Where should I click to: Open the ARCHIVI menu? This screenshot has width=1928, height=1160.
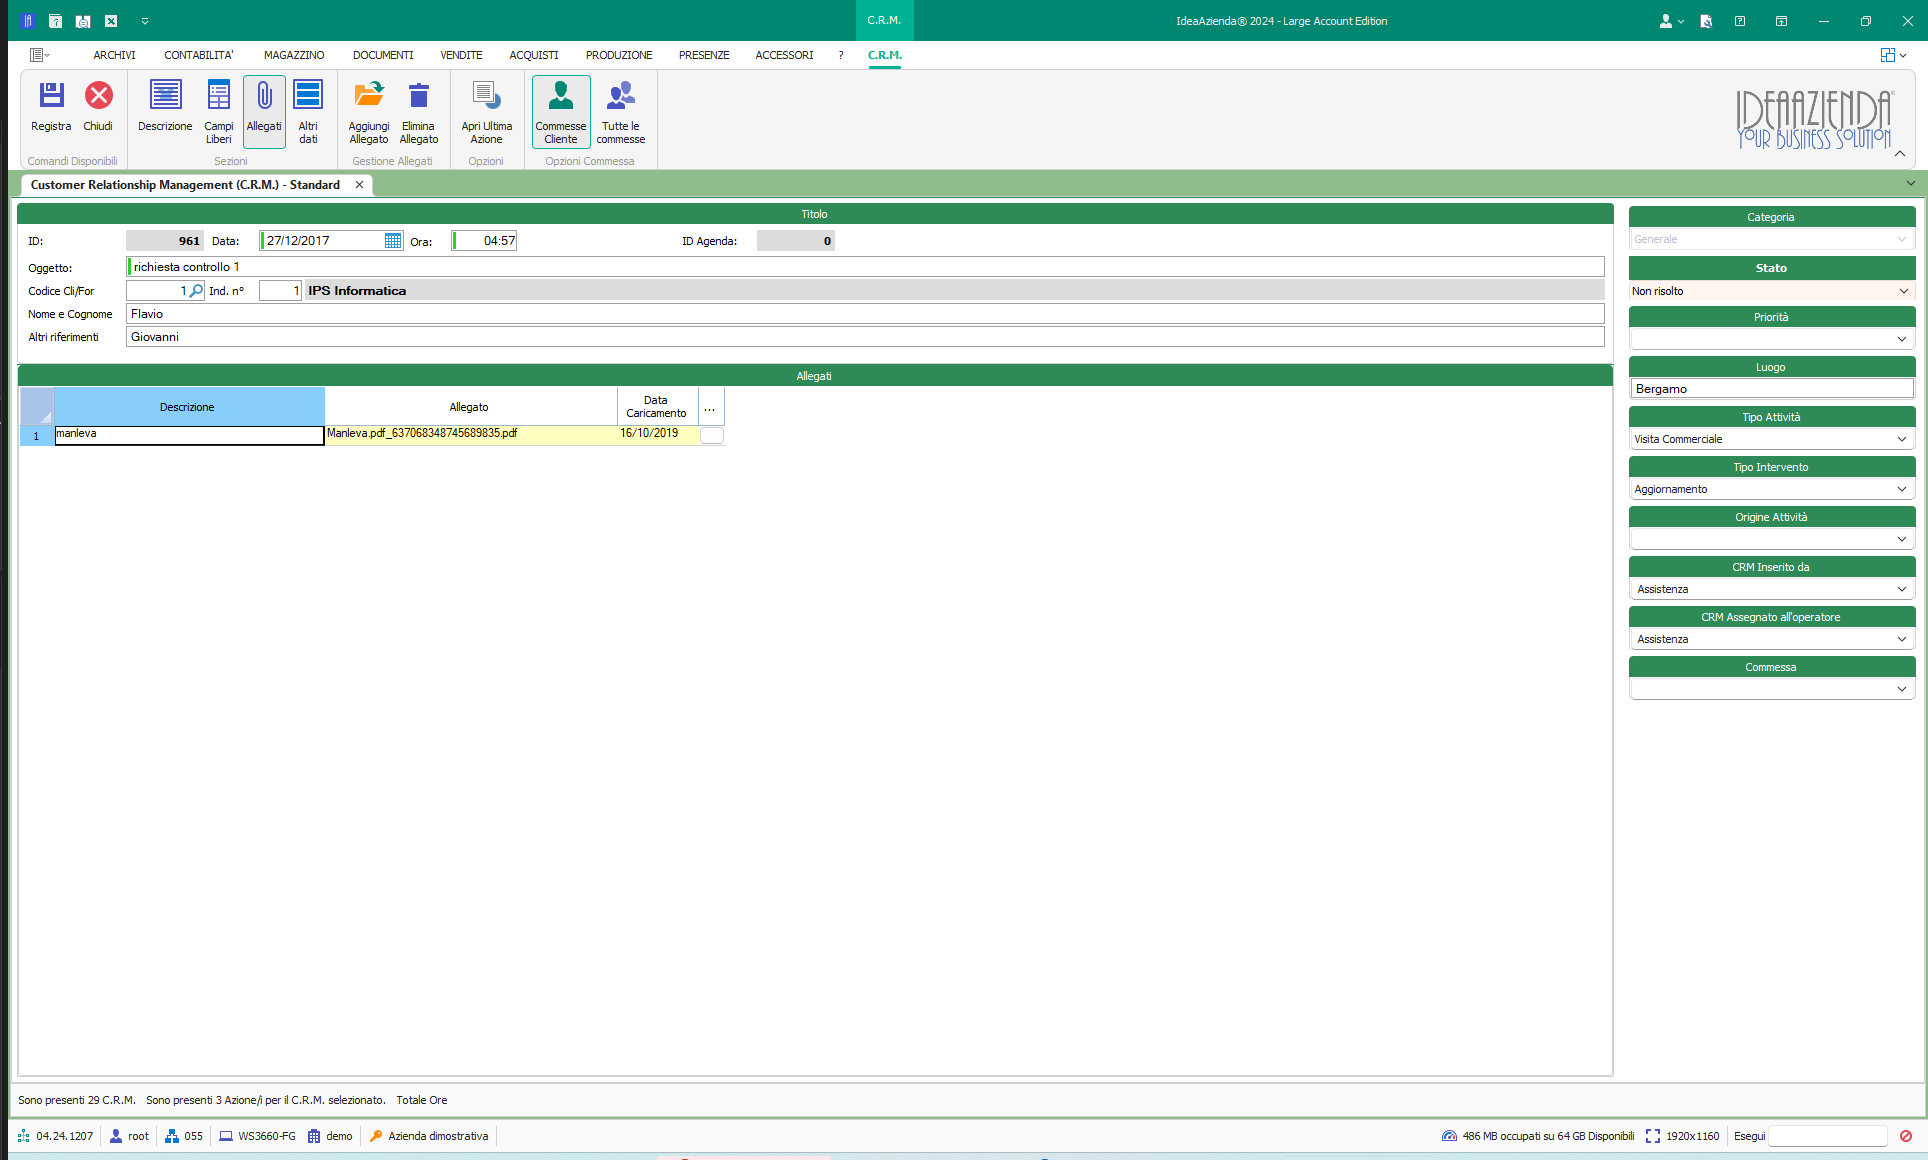[x=114, y=55]
